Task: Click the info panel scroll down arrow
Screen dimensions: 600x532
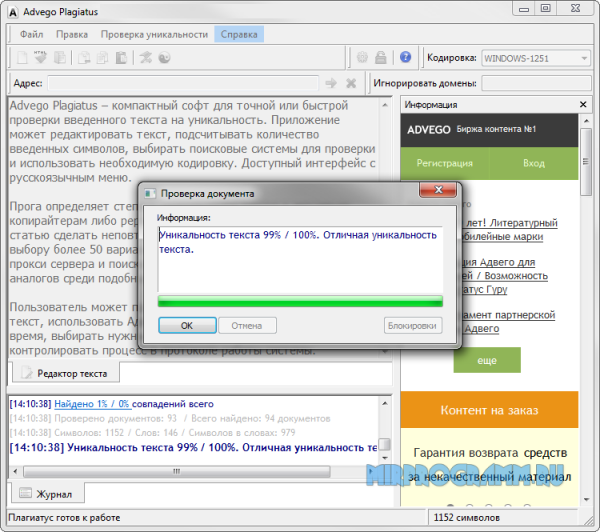Action: tap(586, 499)
